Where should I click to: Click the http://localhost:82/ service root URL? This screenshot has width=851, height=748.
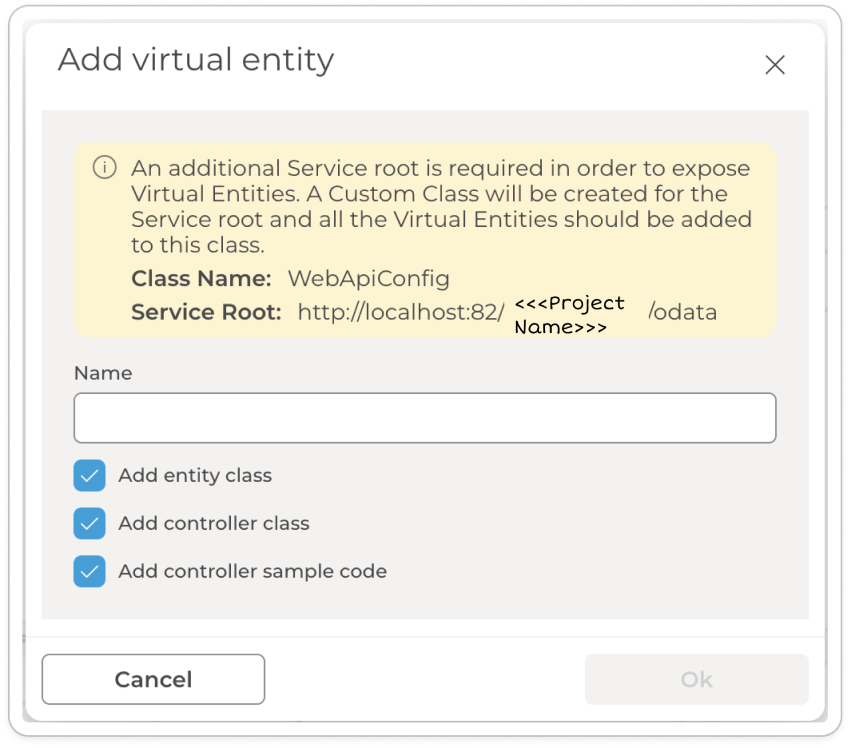click(x=400, y=312)
